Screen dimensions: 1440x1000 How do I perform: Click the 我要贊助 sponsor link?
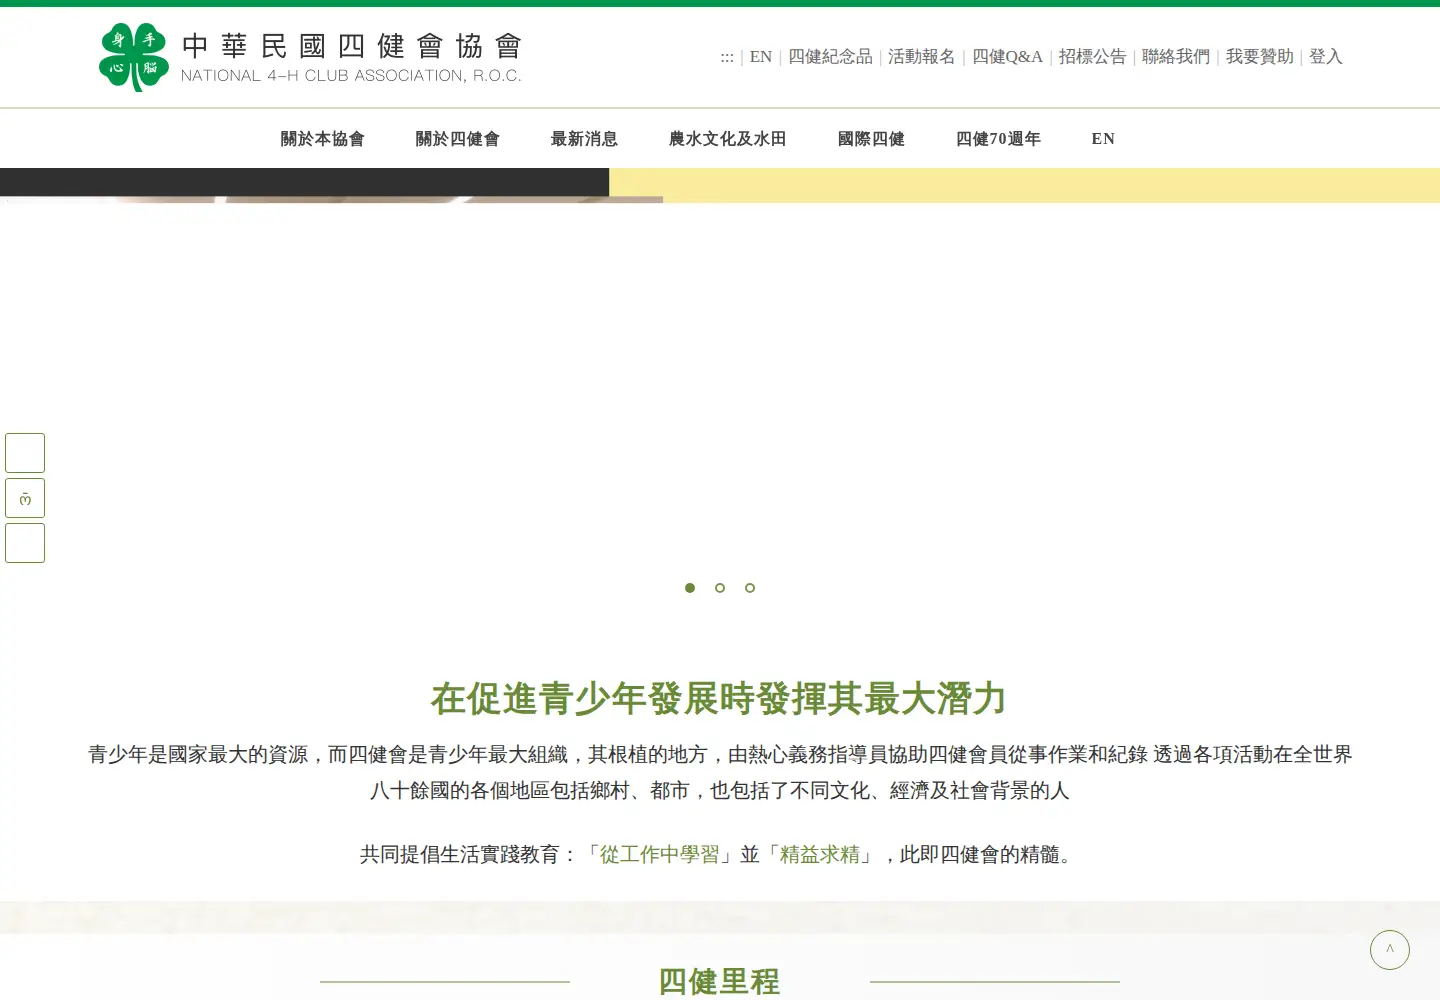[1260, 57]
